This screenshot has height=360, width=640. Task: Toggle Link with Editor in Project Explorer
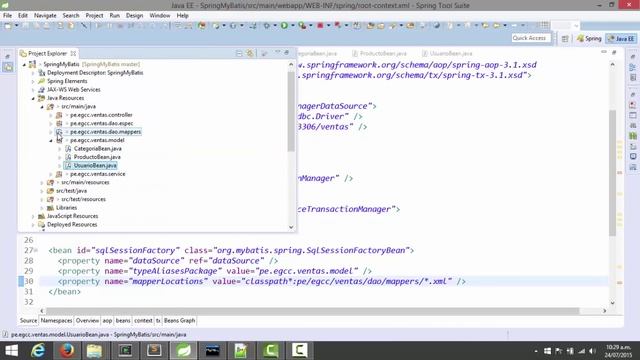click(x=250, y=53)
